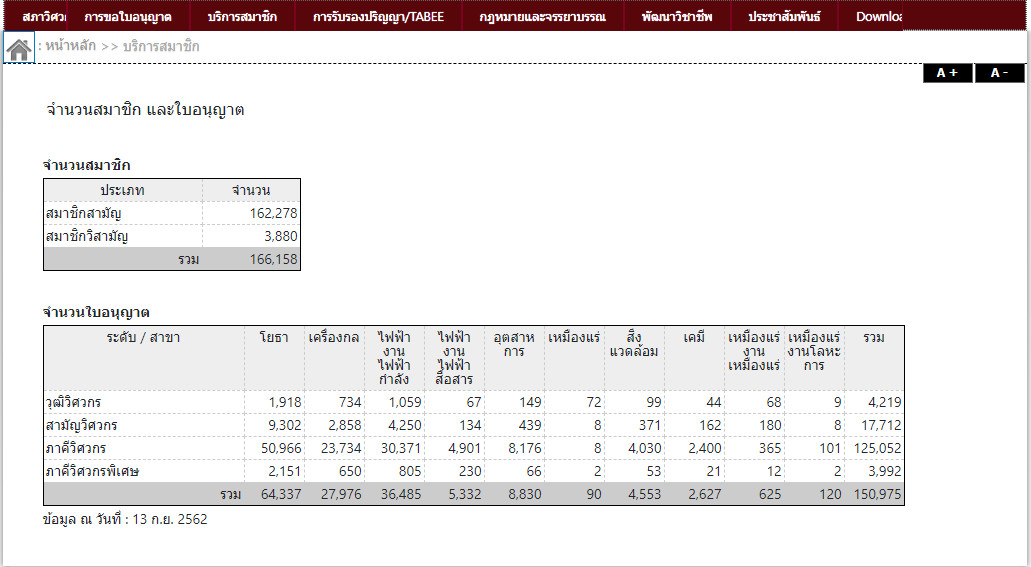
Task: Click บริการสมาชิก breadcrumb text
Action: pos(161,46)
